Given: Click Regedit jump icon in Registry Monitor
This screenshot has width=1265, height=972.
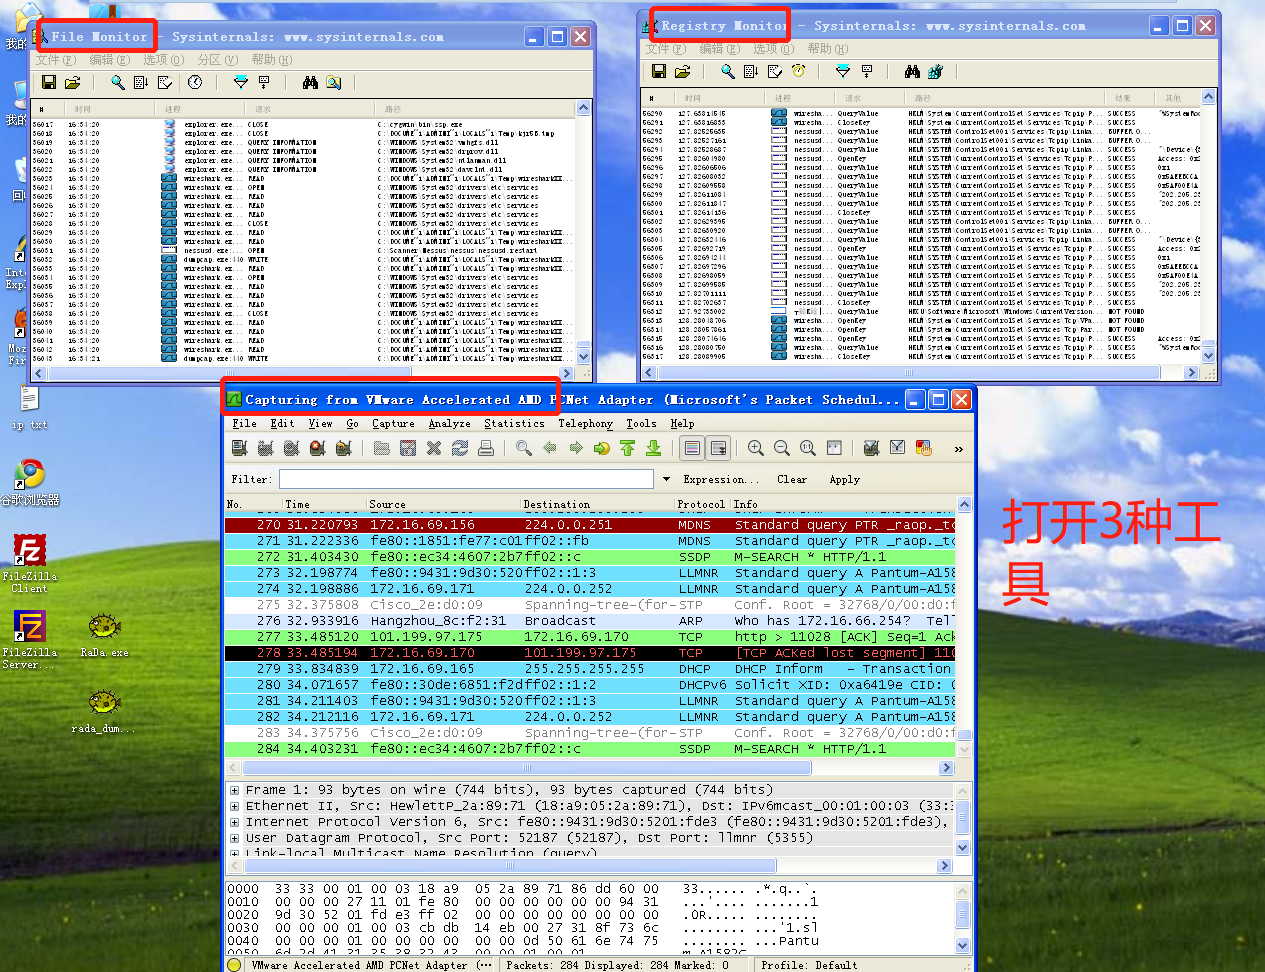Looking at the screenshot, I should 936,71.
